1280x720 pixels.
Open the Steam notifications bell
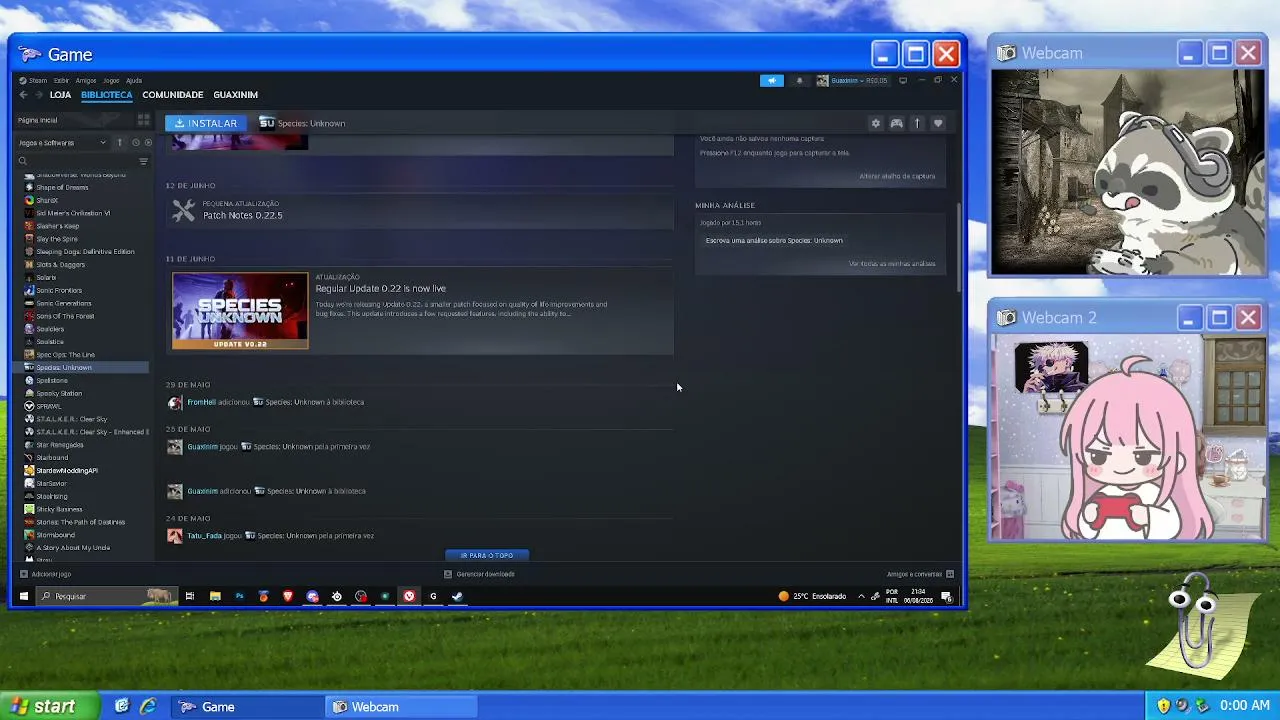[x=799, y=80]
